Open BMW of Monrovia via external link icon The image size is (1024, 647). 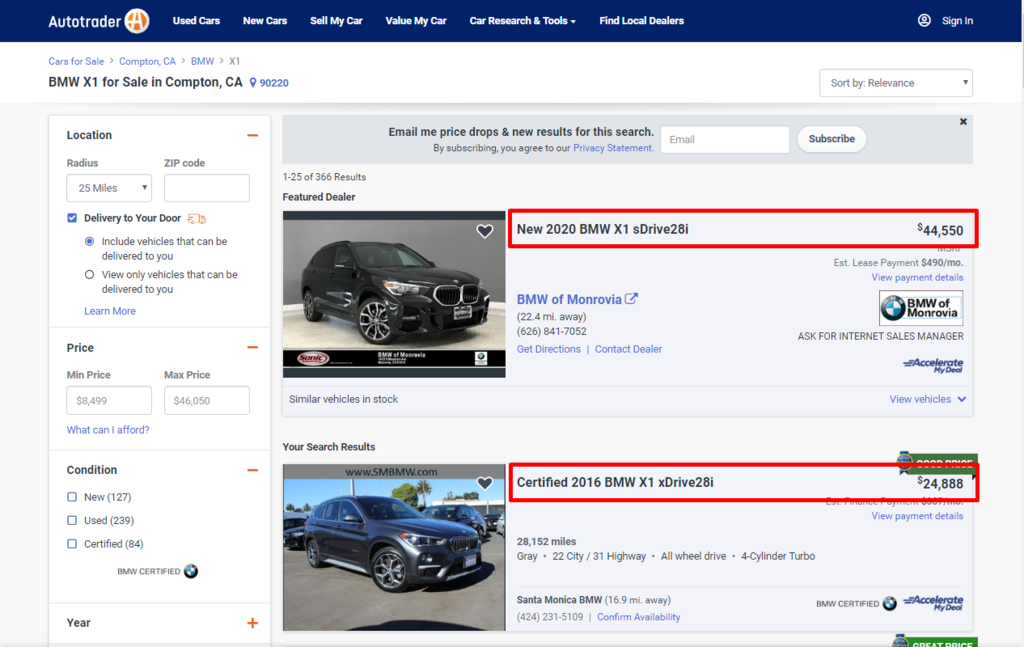click(x=631, y=298)
